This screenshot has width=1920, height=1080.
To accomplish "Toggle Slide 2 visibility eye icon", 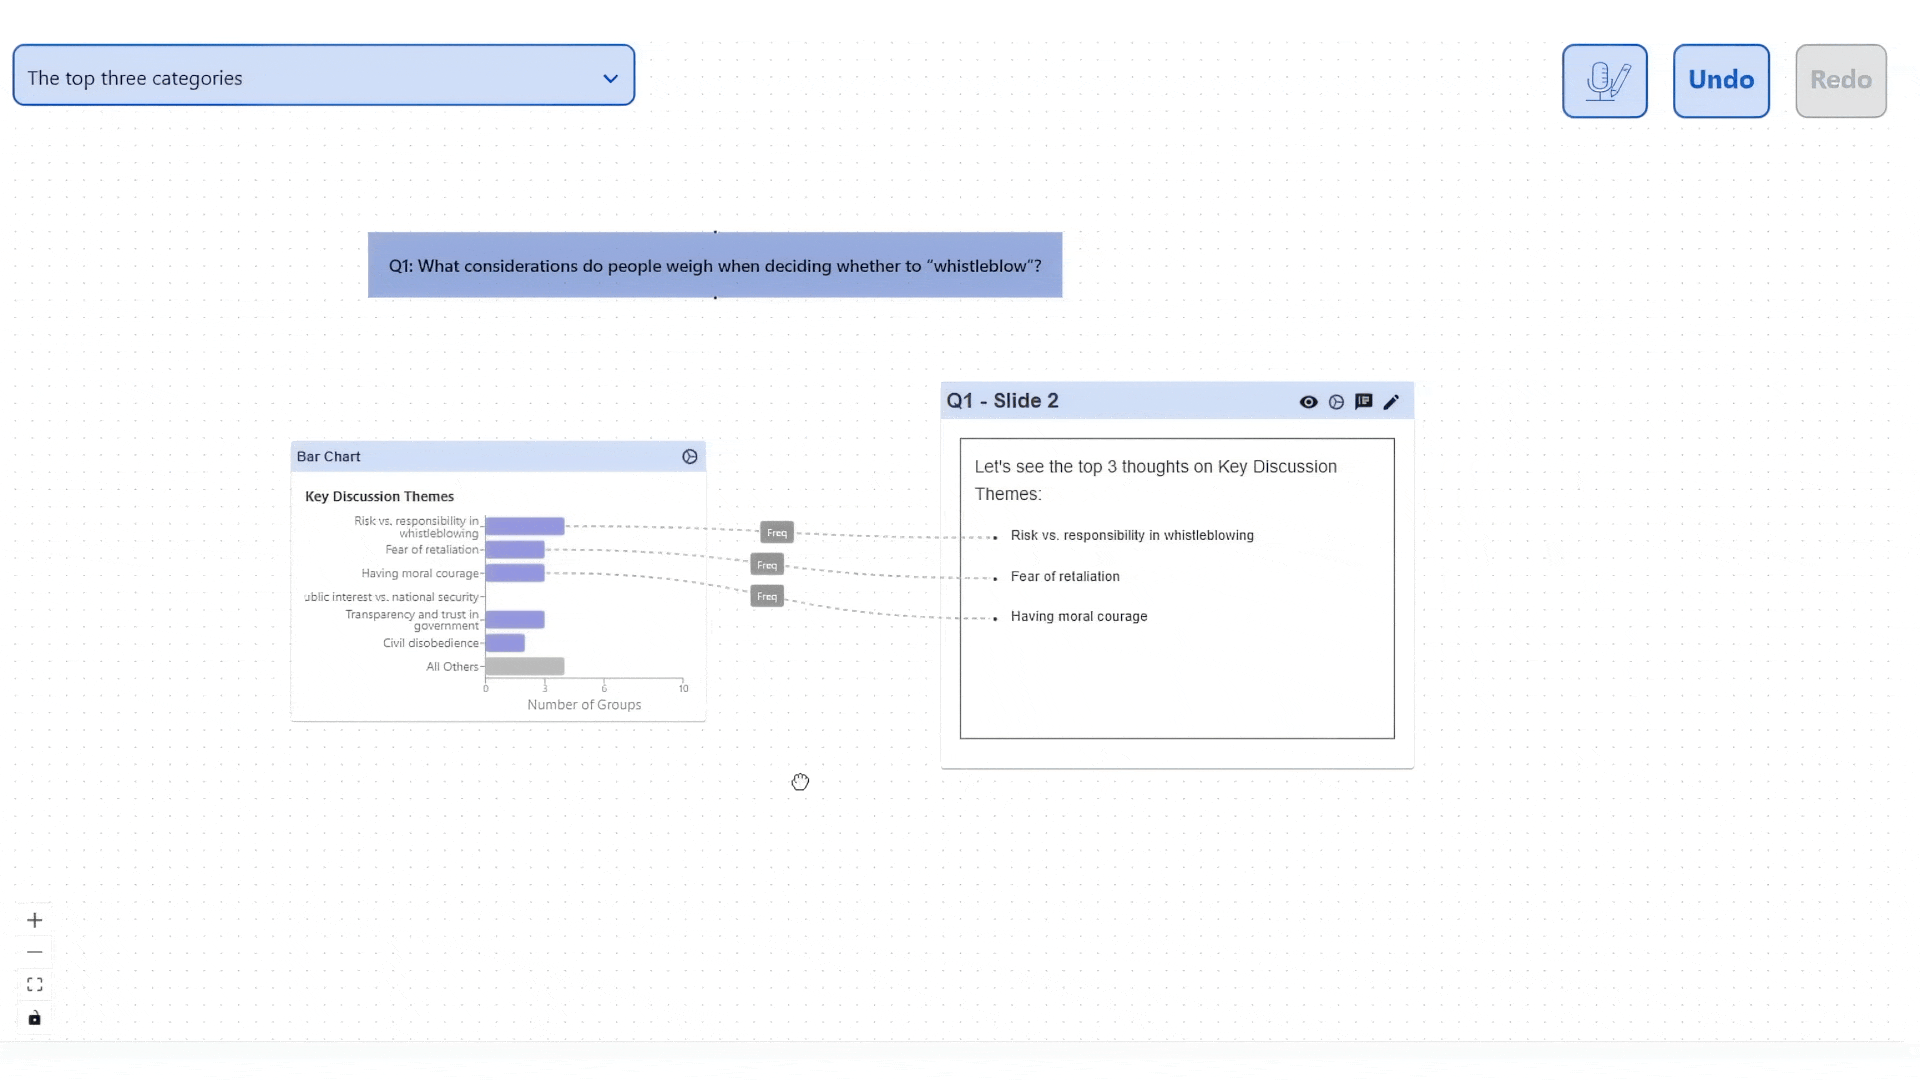I will tap(1308, 402).
